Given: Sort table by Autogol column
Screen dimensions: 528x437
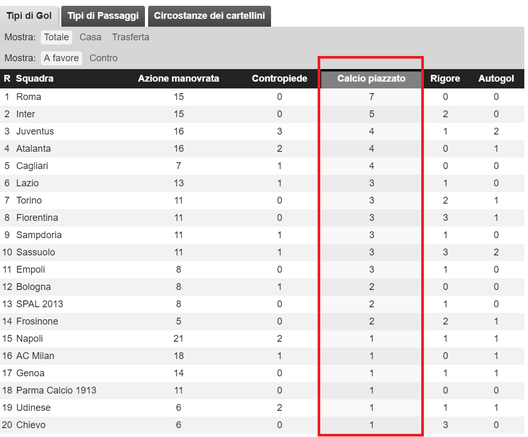Looking at the screenshot, I should (x=496, y=78).
